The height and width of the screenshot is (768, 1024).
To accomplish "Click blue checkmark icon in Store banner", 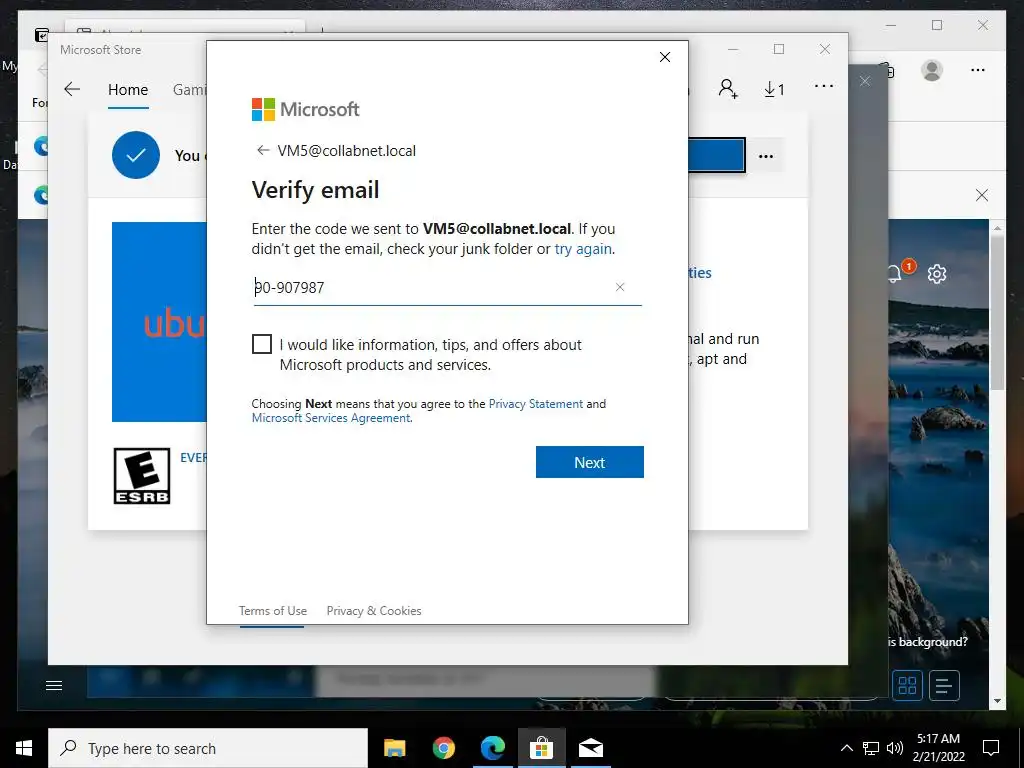I will 136,155.
